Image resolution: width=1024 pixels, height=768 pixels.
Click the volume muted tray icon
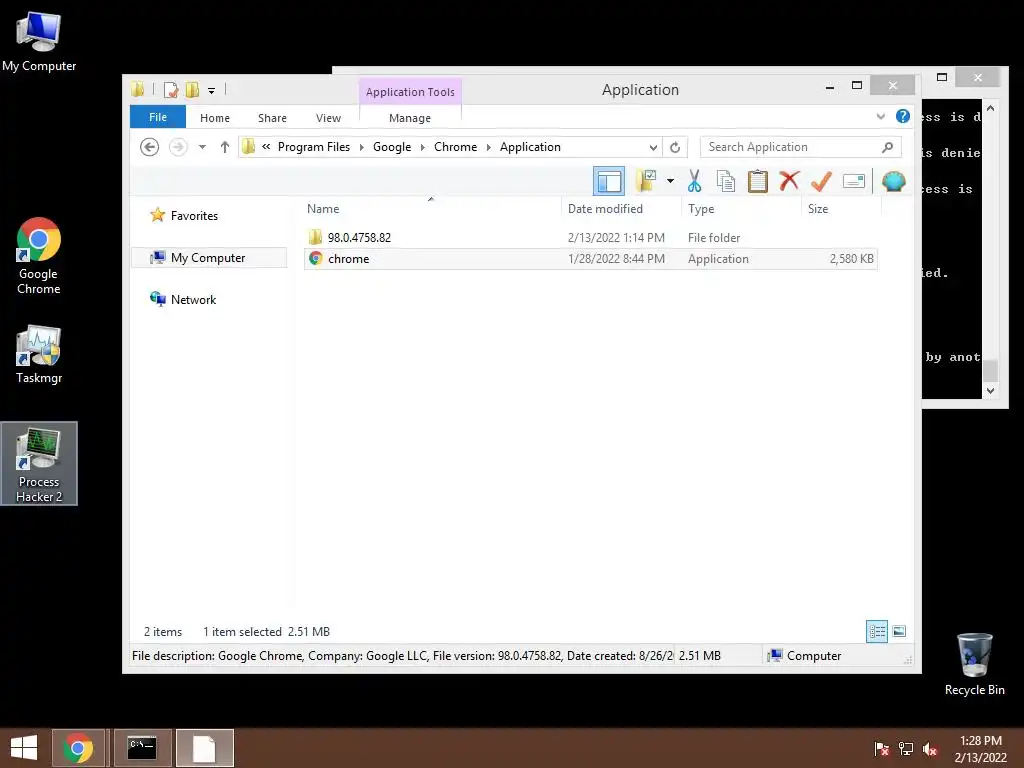[x=930, y=748]
